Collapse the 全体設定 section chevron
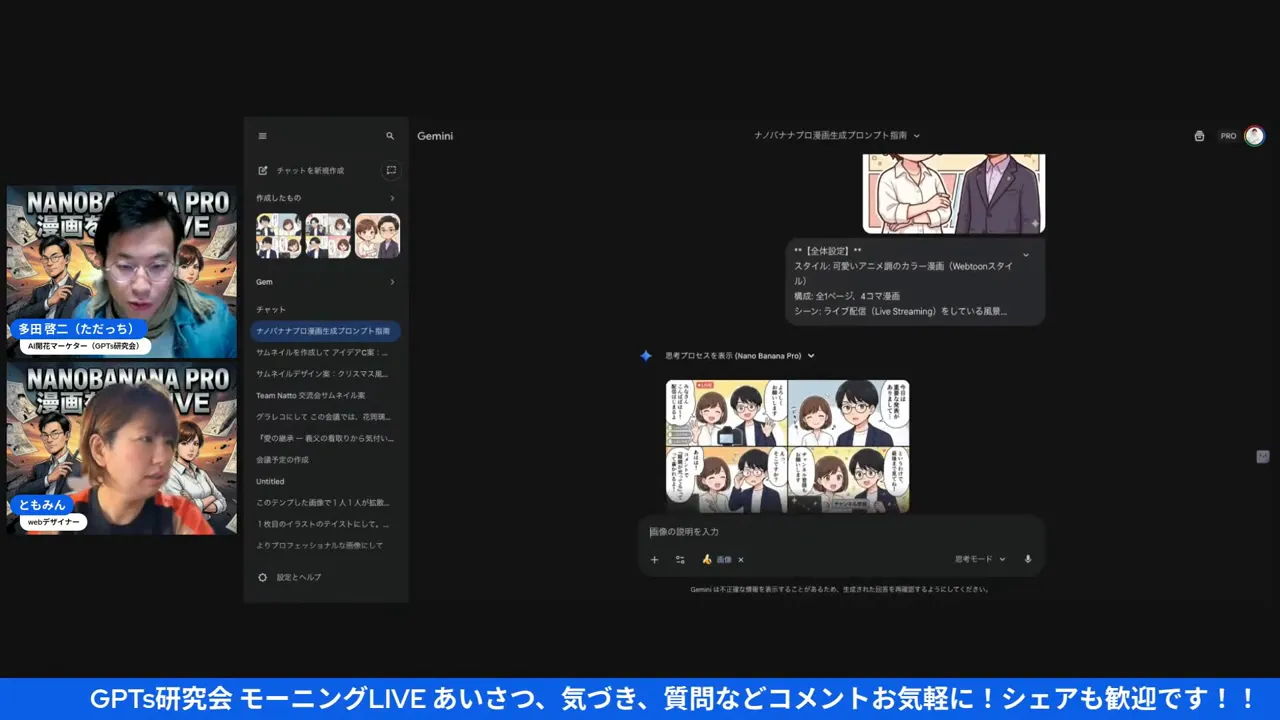The image size is (1280, 720). 1026,254
